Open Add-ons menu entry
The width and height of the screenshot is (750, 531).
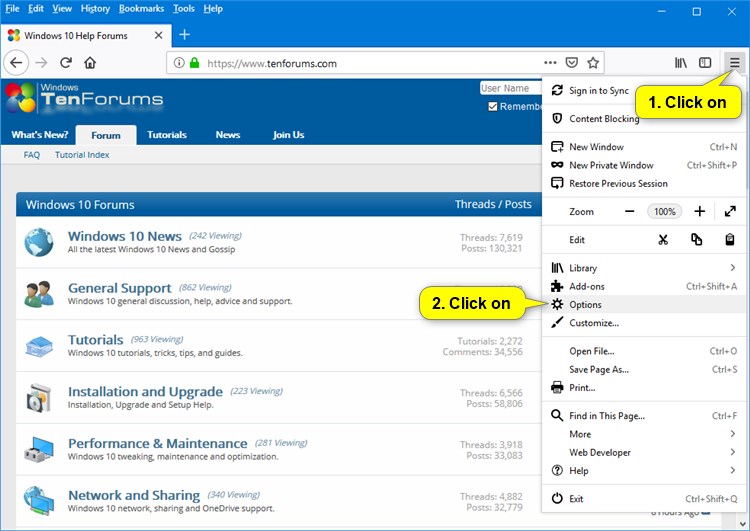pyautogui.click(x=644, y=286)
